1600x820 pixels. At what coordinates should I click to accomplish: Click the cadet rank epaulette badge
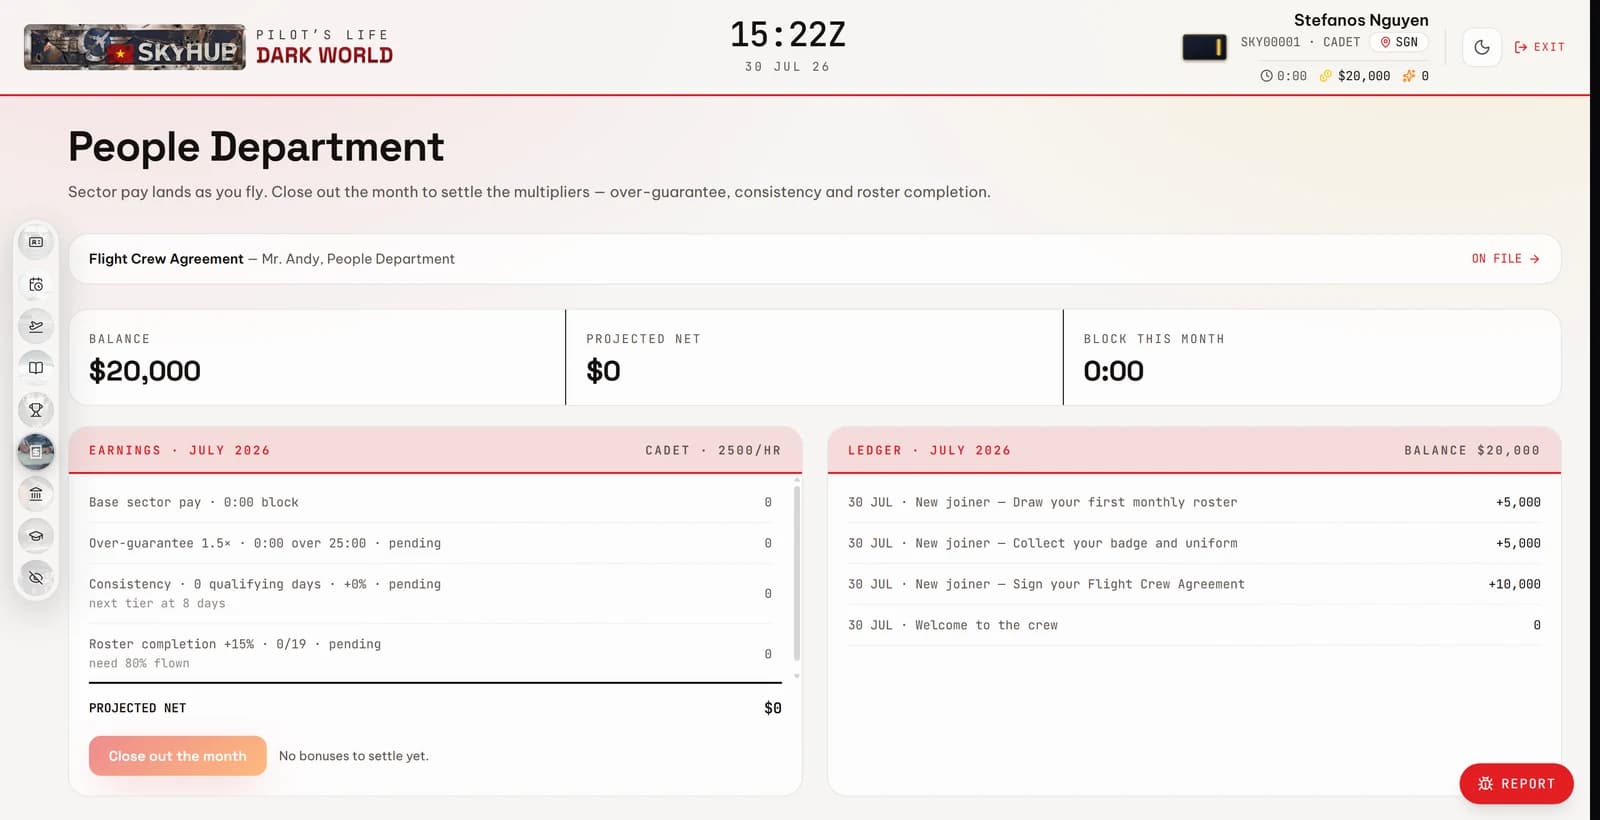[x=1204, y=47]
